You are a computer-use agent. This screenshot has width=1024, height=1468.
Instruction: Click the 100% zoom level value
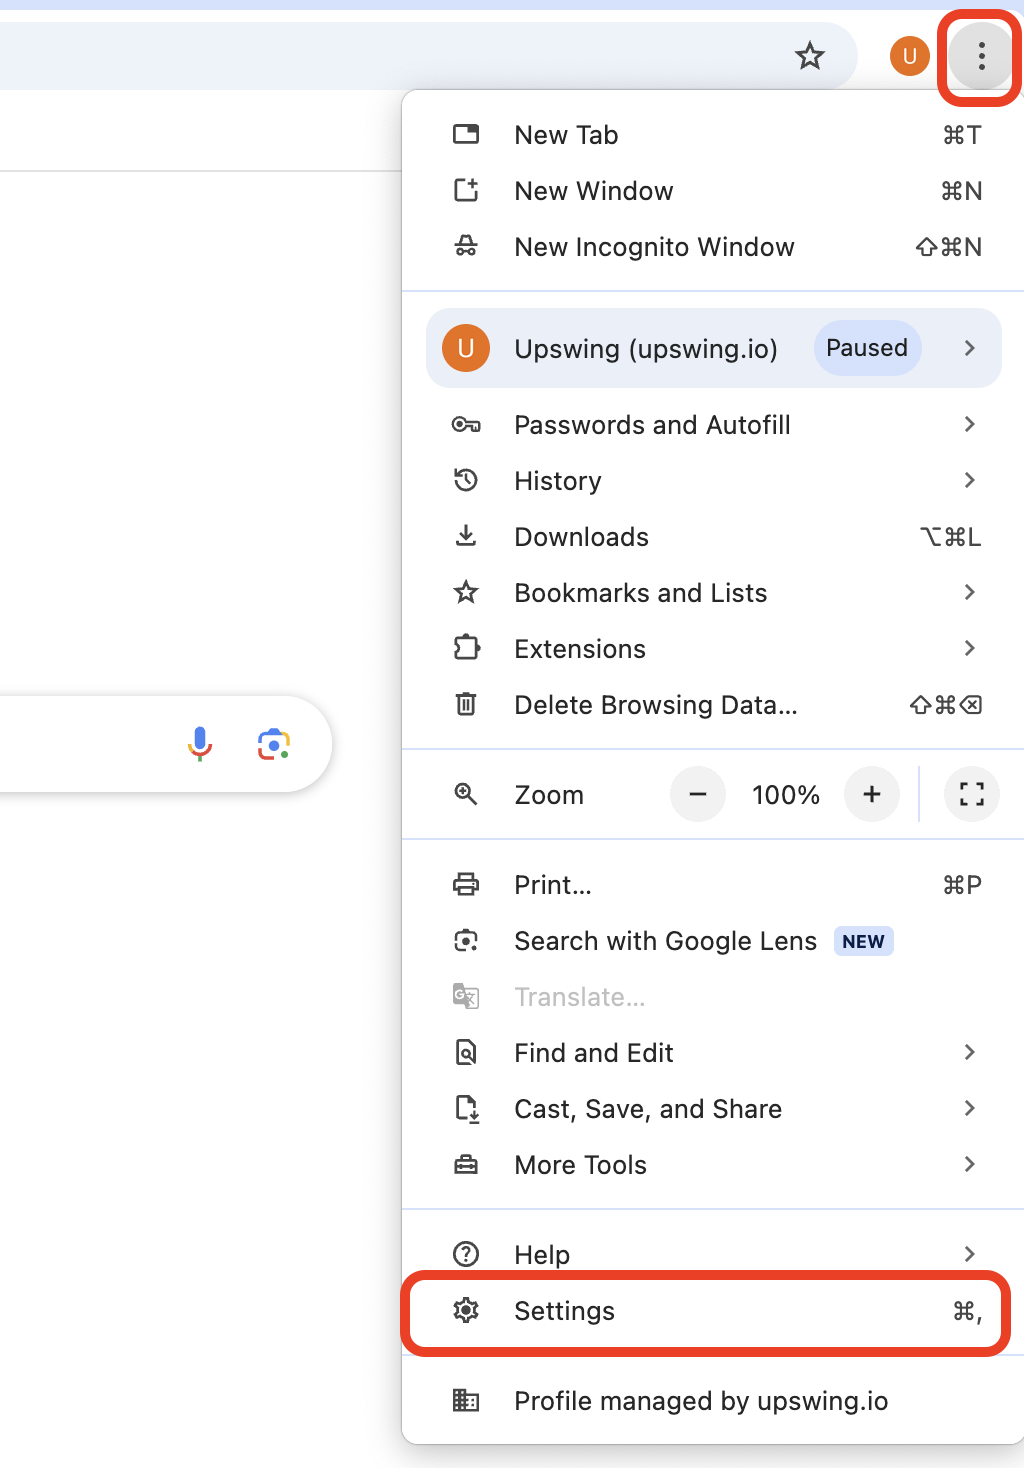click(x=786, y=795)
